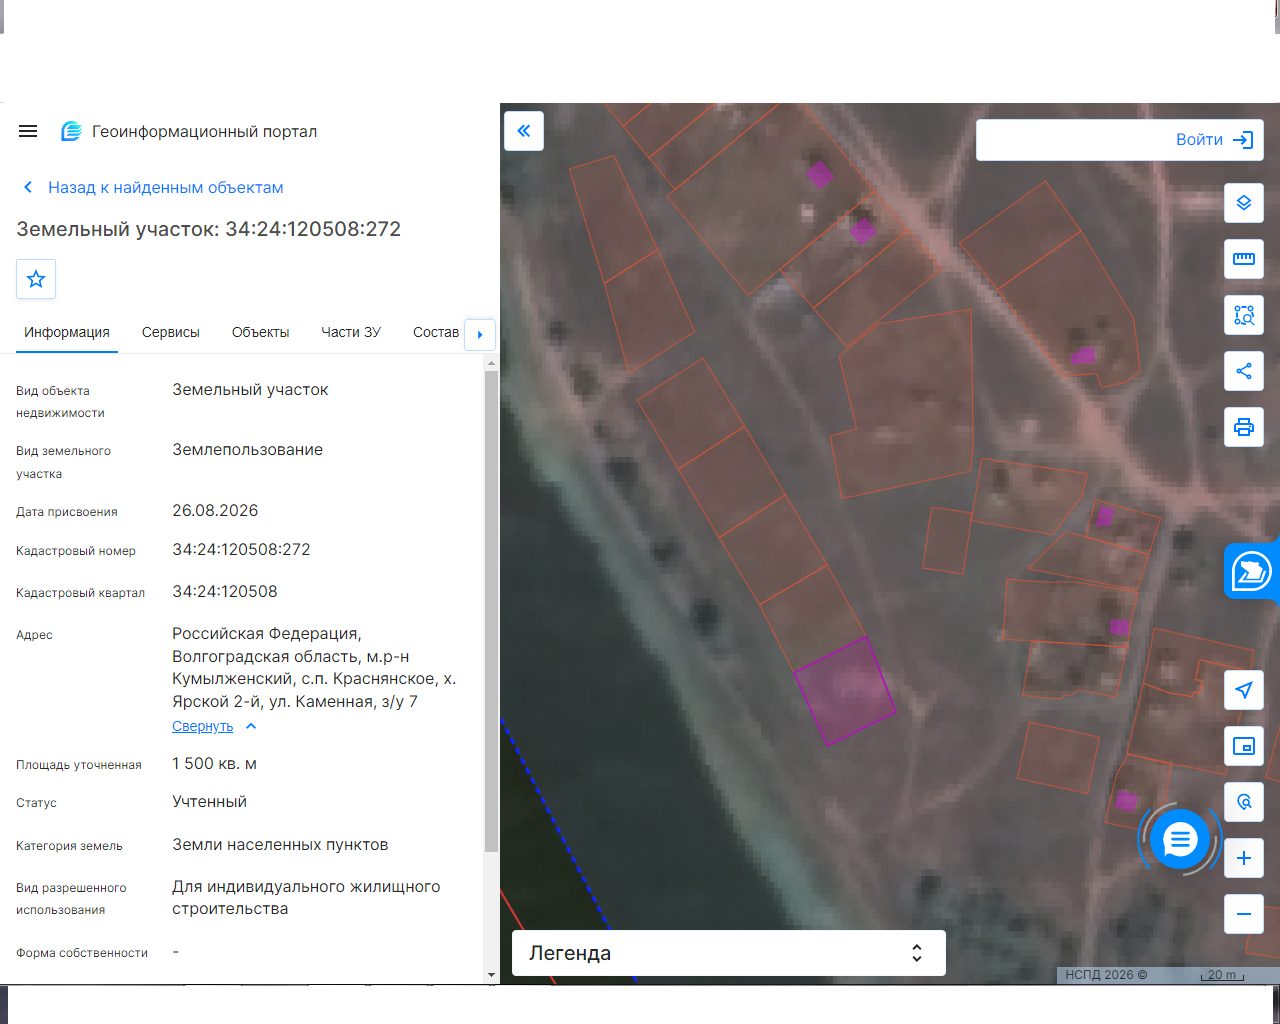The height and width of the screenshot is (1024, 1280).
Task: Zoom in on the map
Action: [1244, 858]
